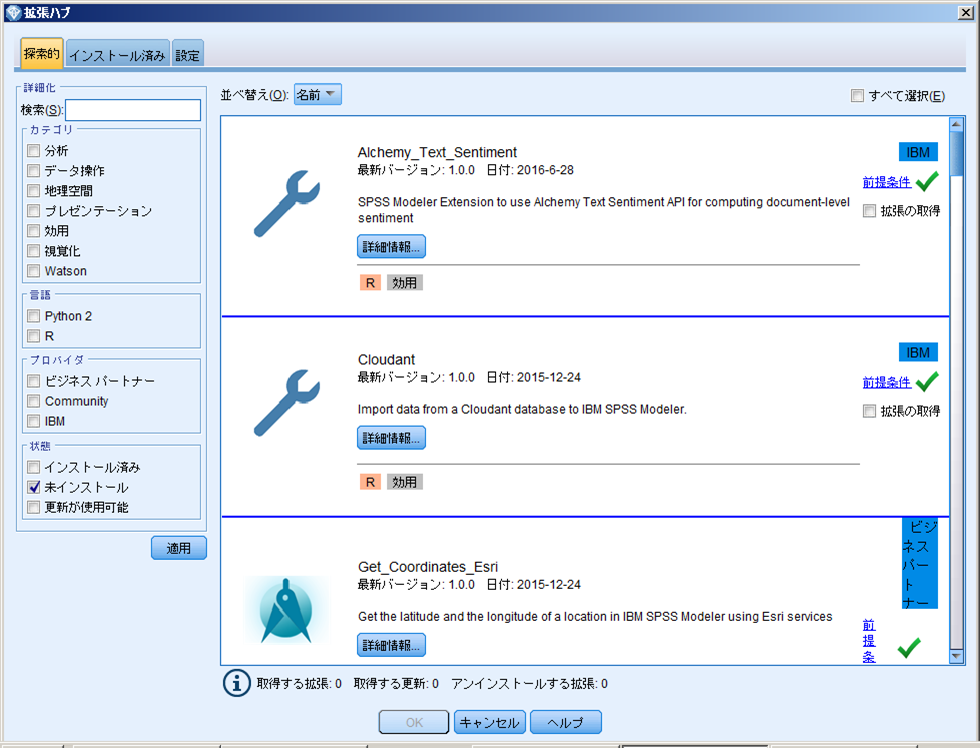The height and width of the screenshot is (748, 980).
Task: Click the キャンセル button
Action: tap(489, 722)
